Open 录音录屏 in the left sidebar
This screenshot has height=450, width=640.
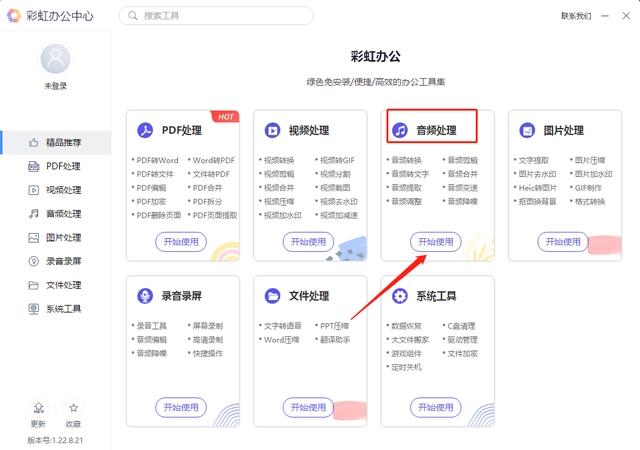click(56, 261)
